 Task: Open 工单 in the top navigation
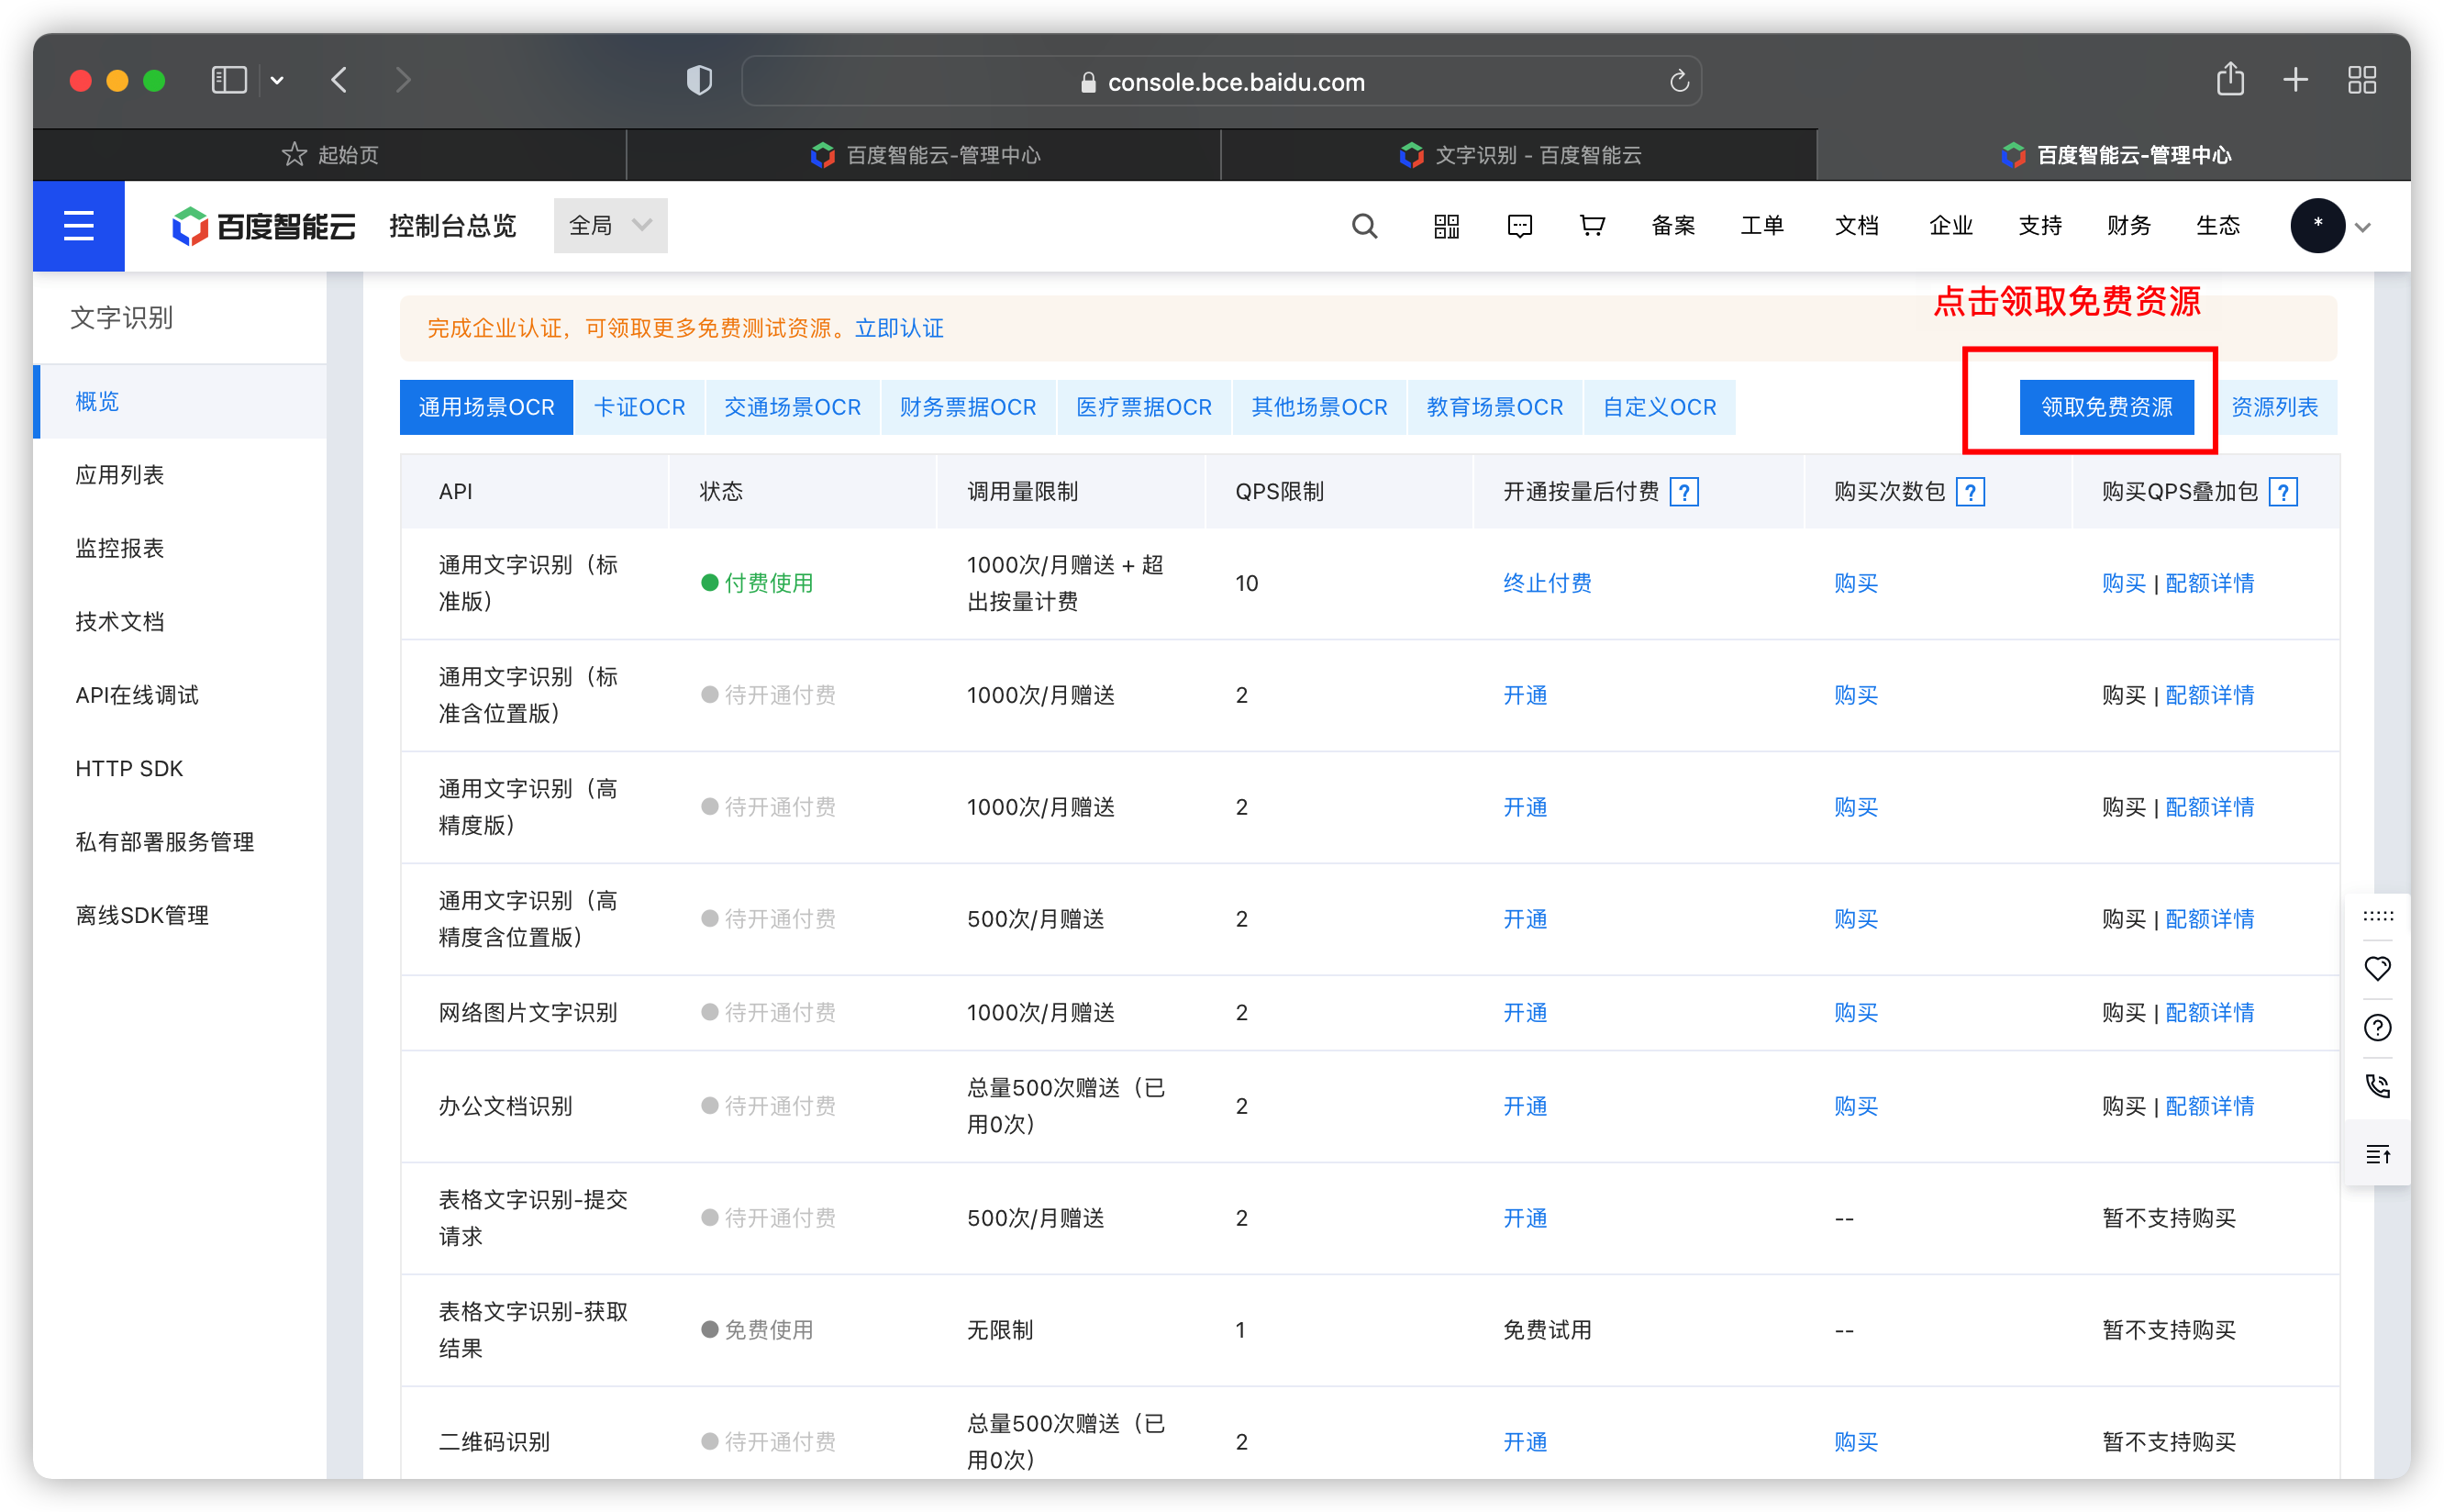coord(1762,226)
